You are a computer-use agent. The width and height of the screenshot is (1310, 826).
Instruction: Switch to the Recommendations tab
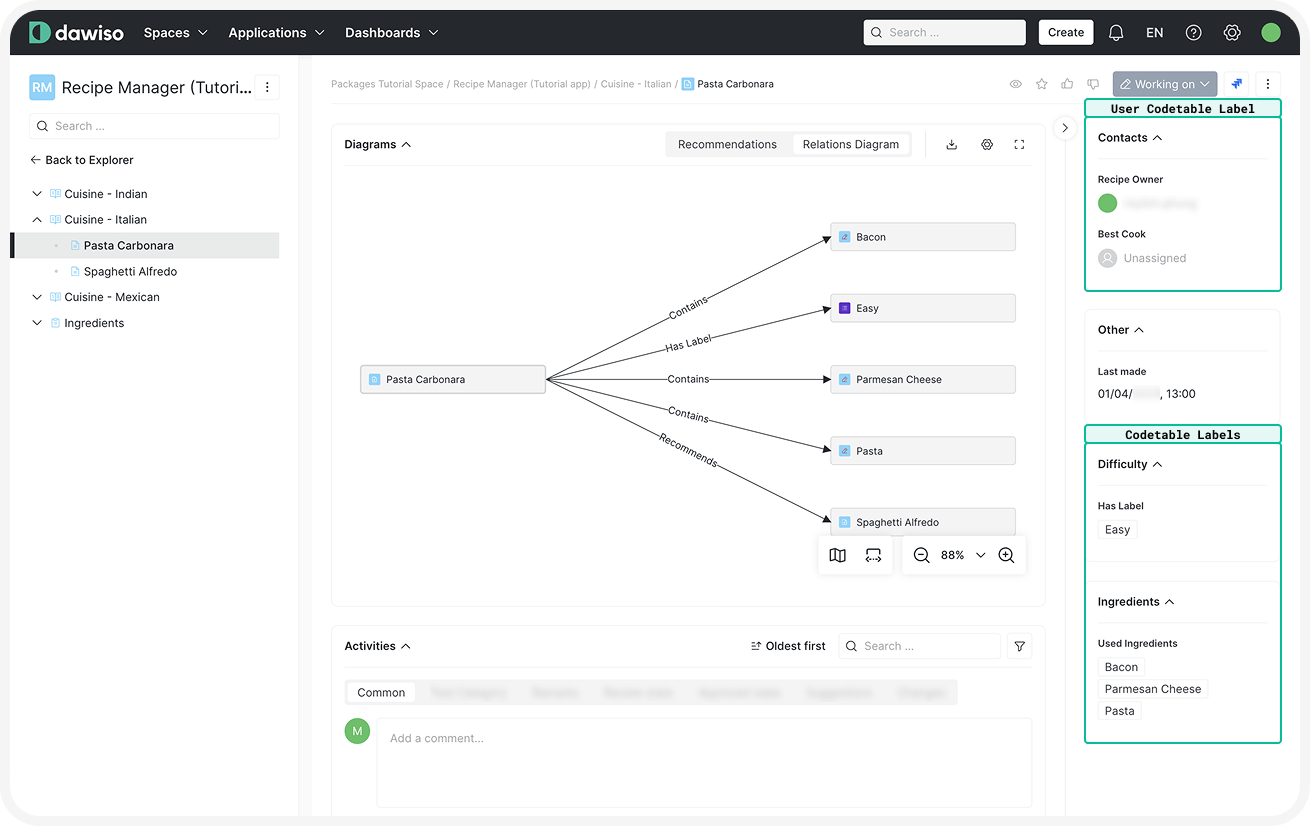(x=727, y=145)
